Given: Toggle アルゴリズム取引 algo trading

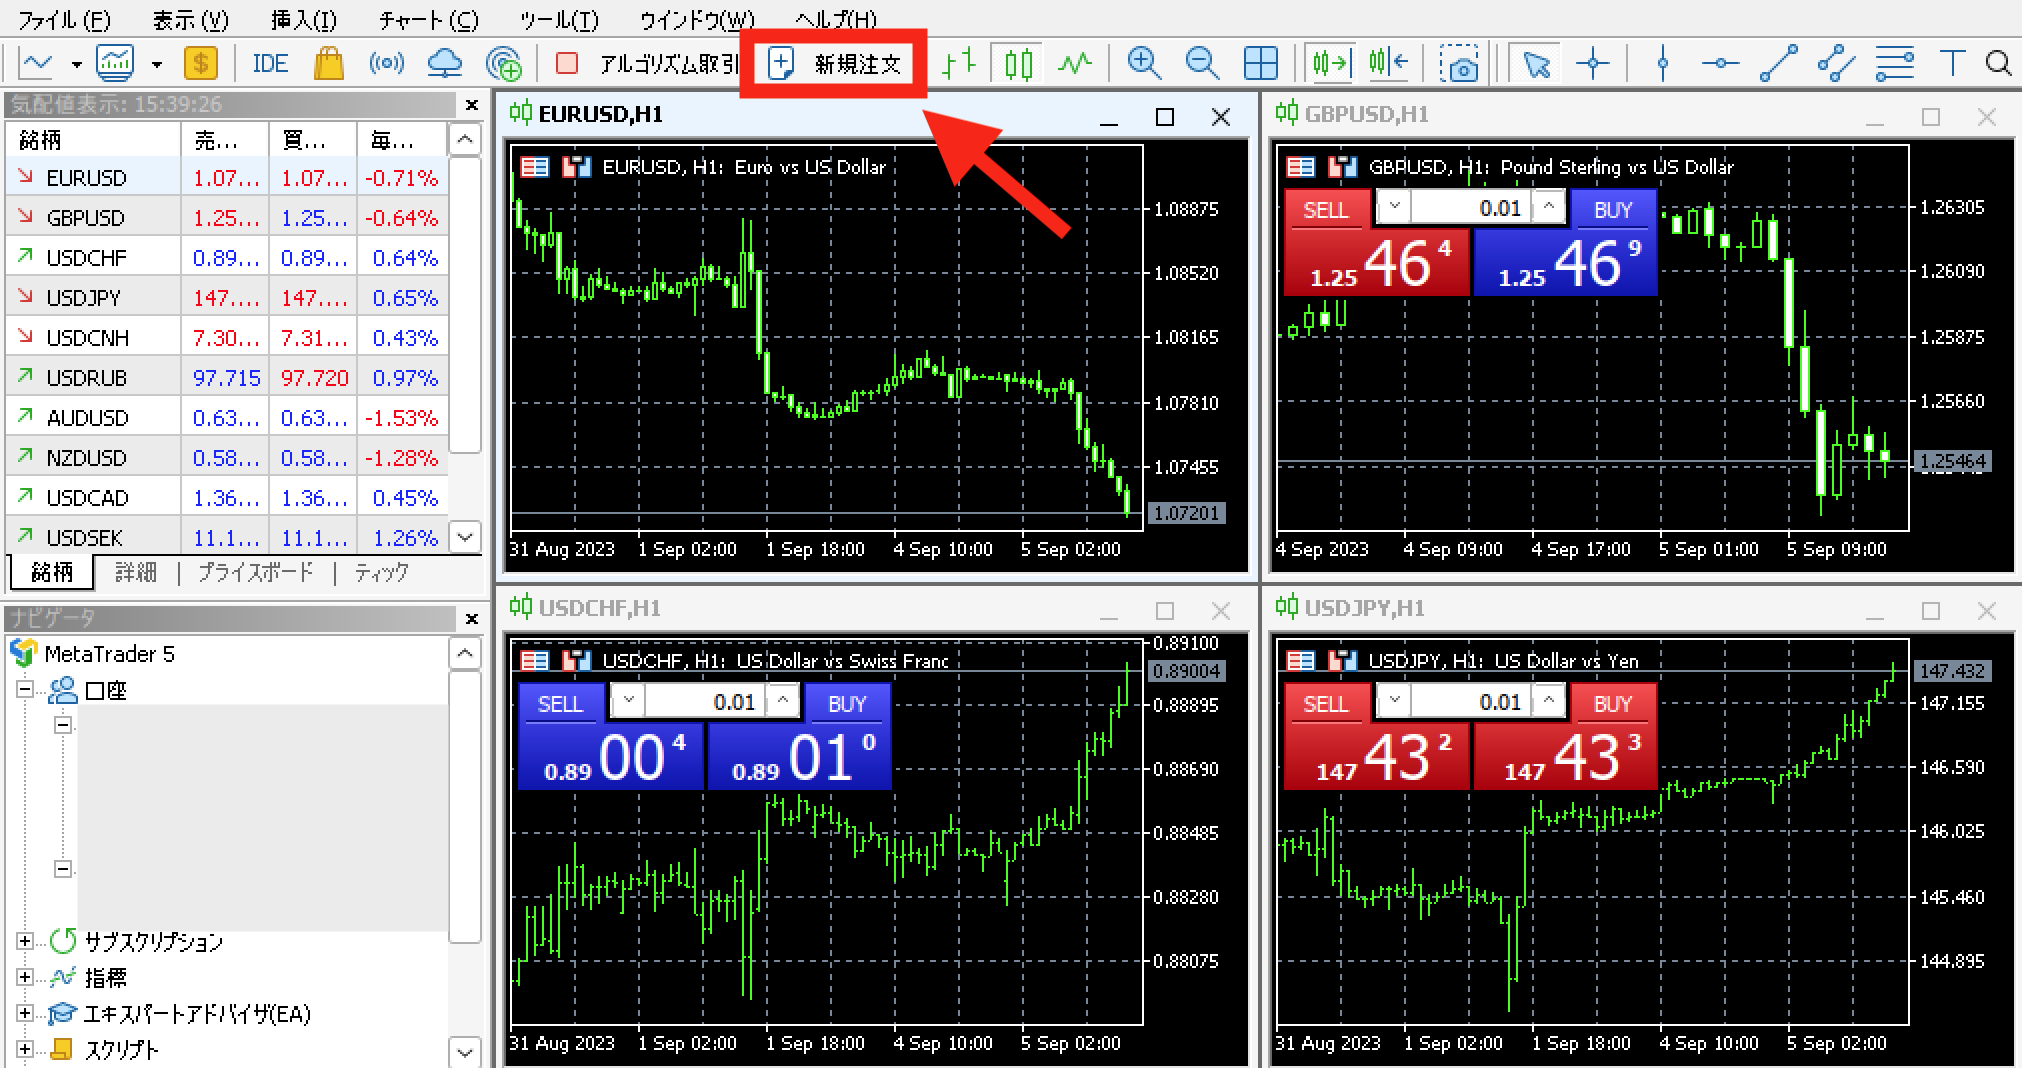Looking at the screenshot, I should click(650, 64).
